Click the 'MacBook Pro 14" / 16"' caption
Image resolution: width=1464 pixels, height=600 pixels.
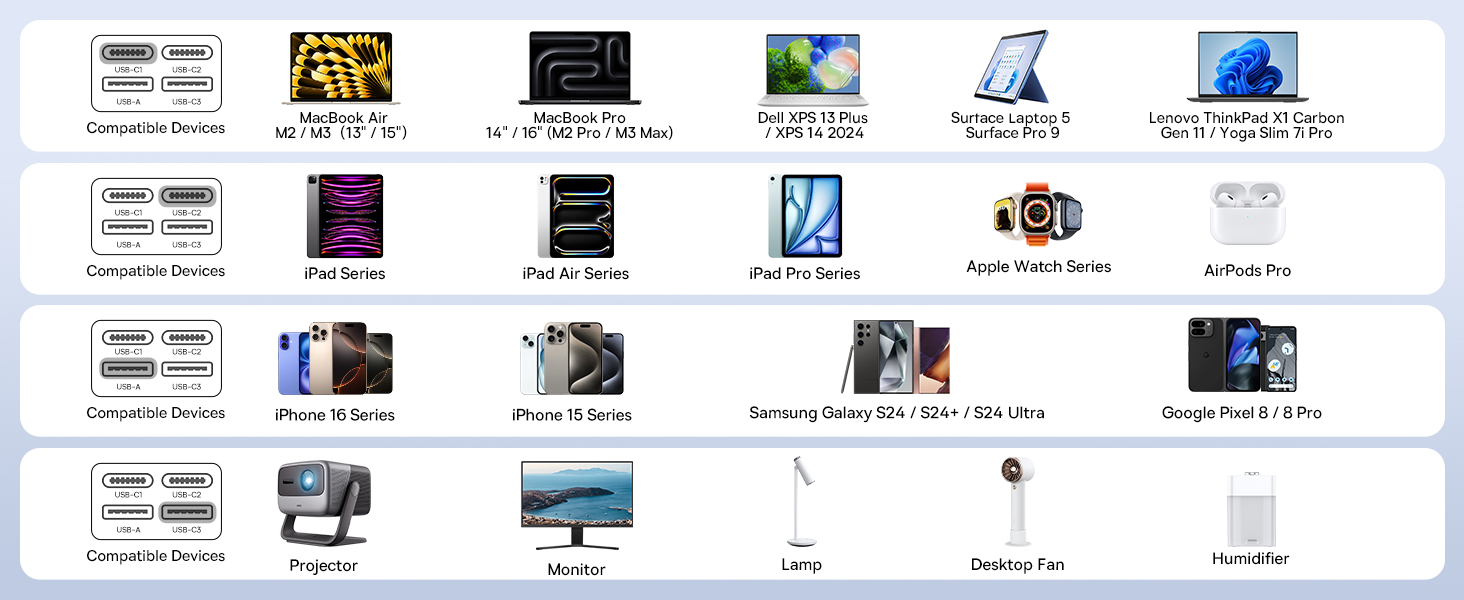click(580, 126)
